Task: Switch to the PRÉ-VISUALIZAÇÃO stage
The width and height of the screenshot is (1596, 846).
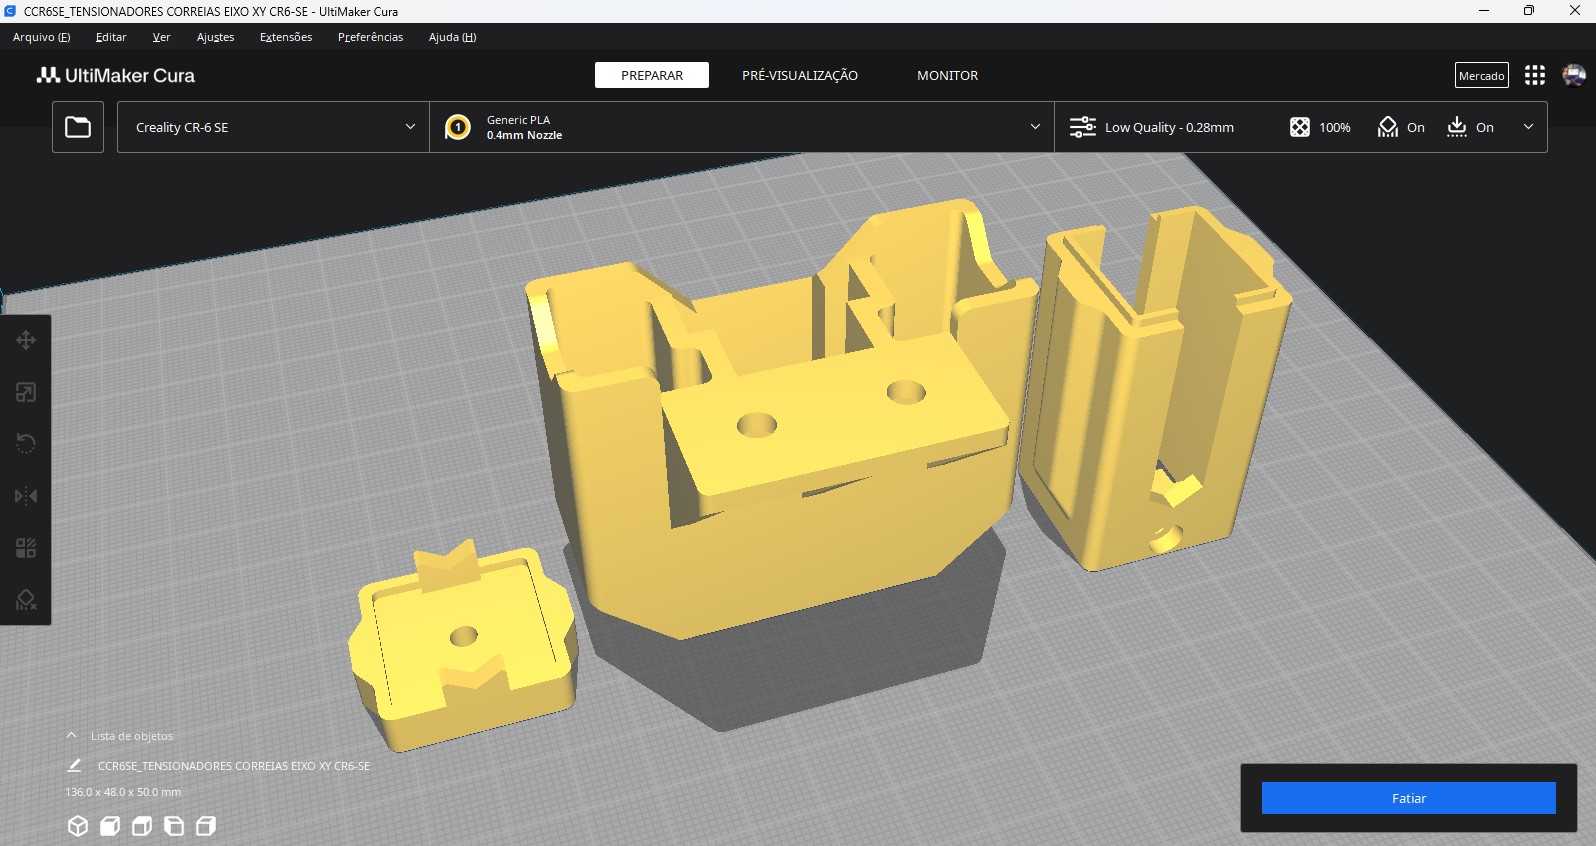Action: click(800, 75)
